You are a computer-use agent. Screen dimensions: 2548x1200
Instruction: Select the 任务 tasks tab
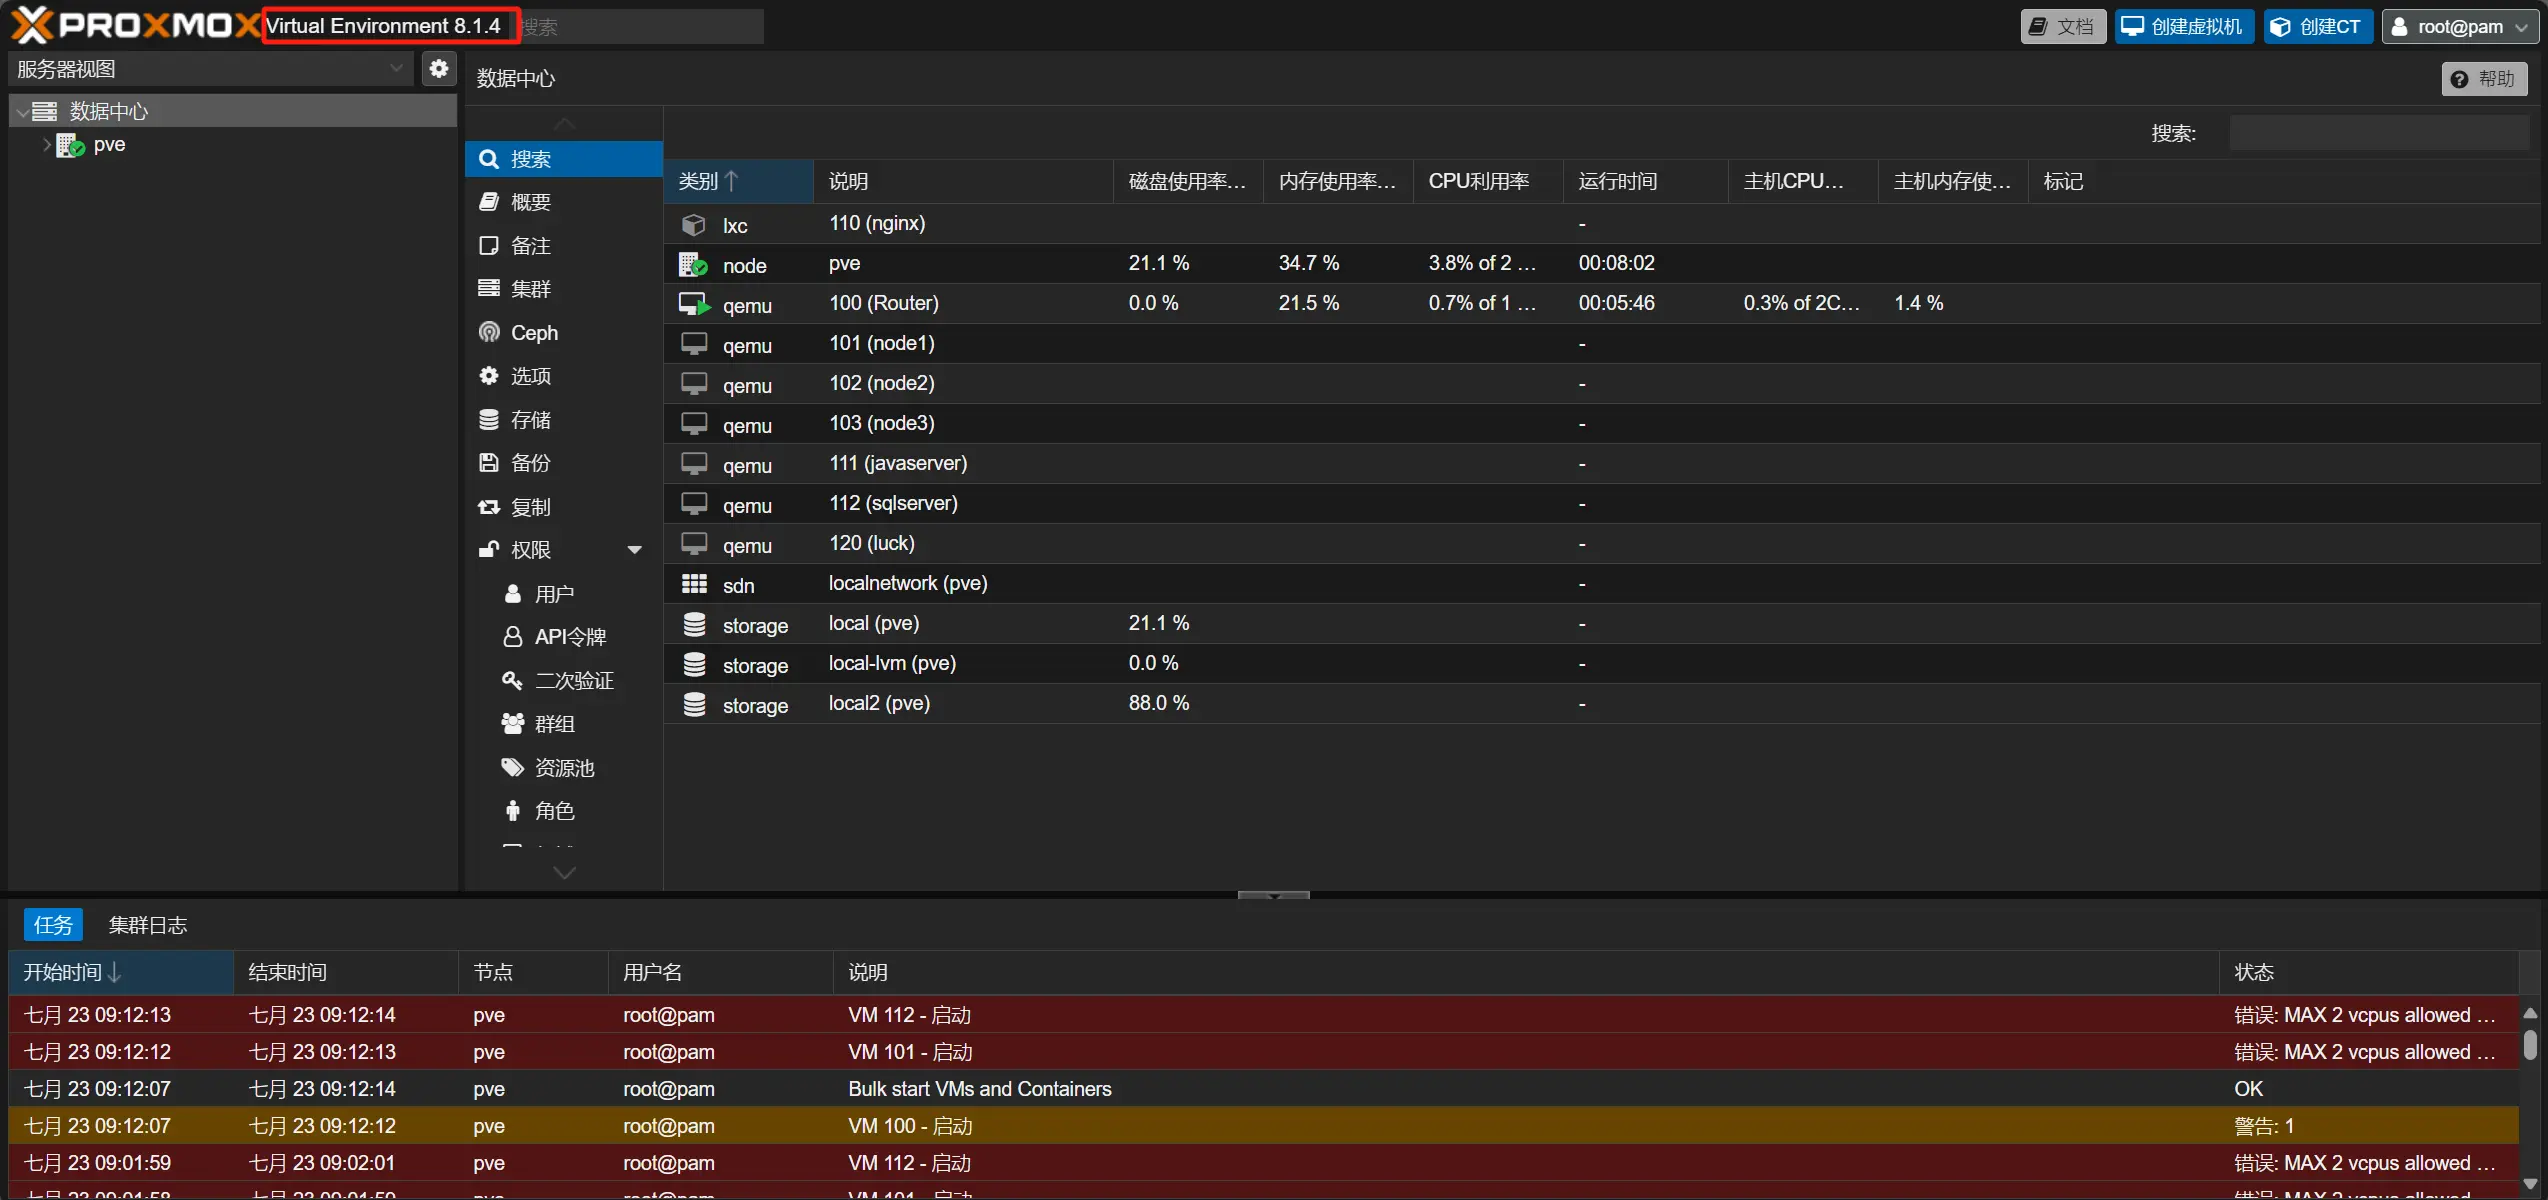pos(53,925)
